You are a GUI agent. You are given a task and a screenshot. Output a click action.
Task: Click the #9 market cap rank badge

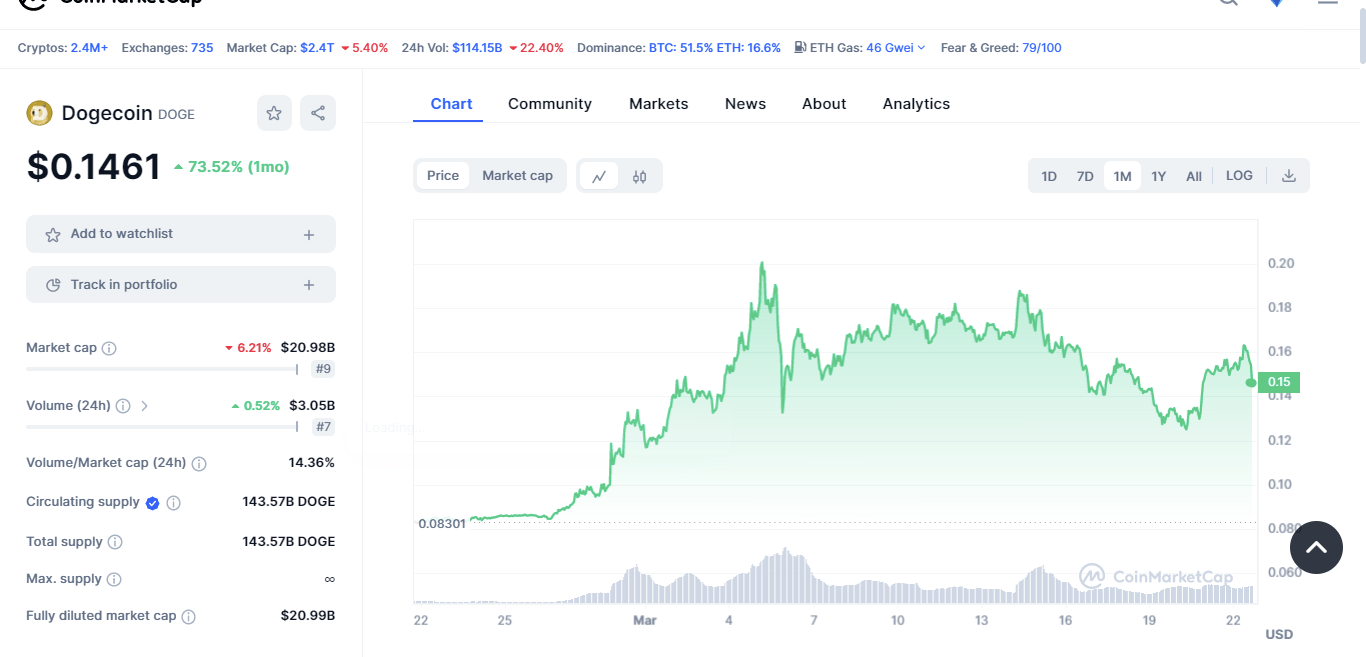[x=323, y=369]
